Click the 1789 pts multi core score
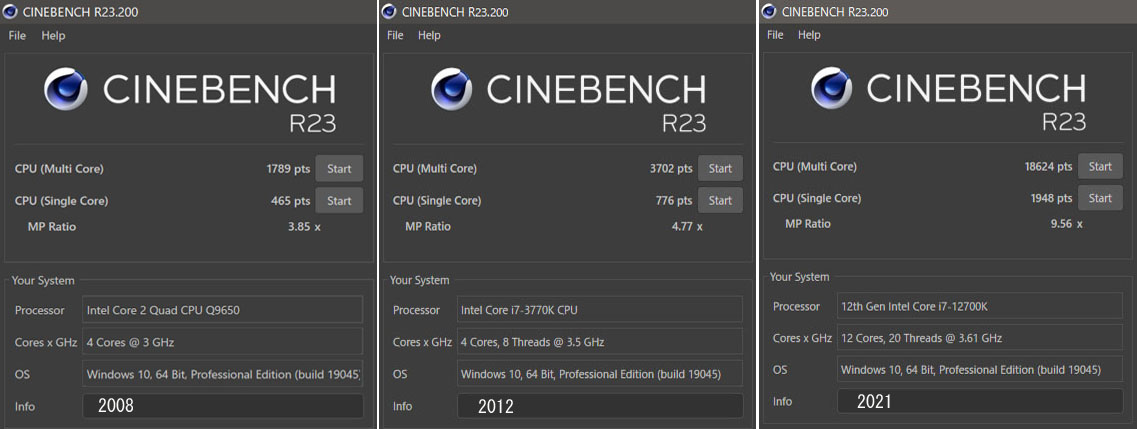Screen dimensions: 1137x429 click(x=288, y=169)
